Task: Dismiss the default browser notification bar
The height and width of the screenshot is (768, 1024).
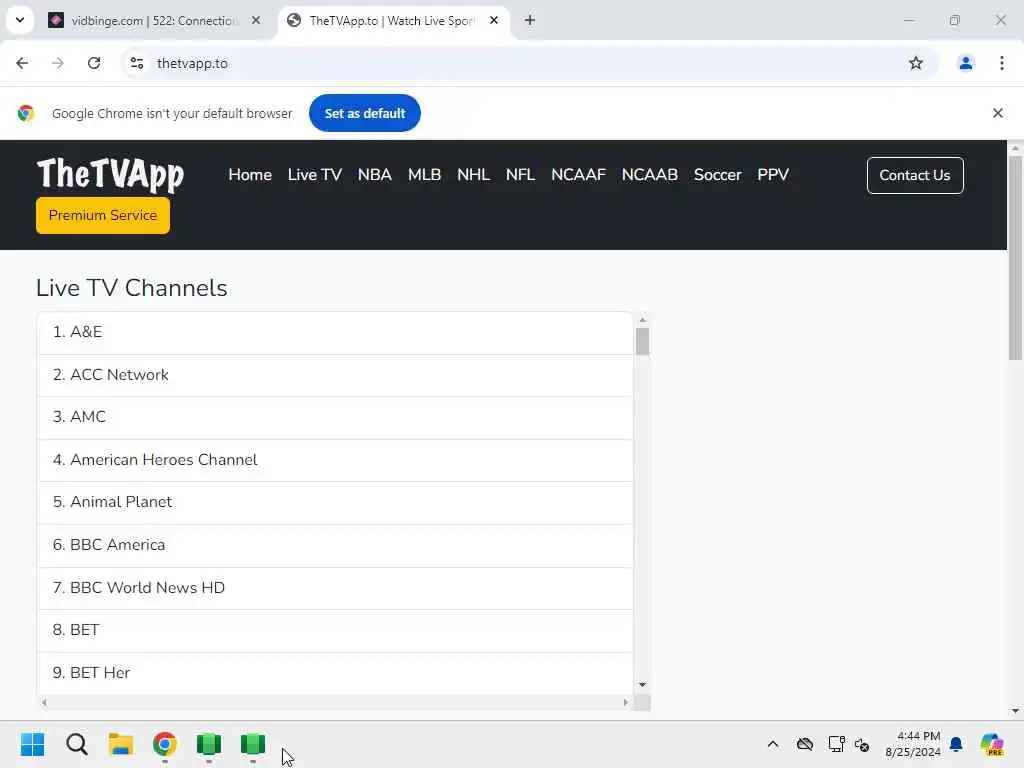Action: pos(997,113)
